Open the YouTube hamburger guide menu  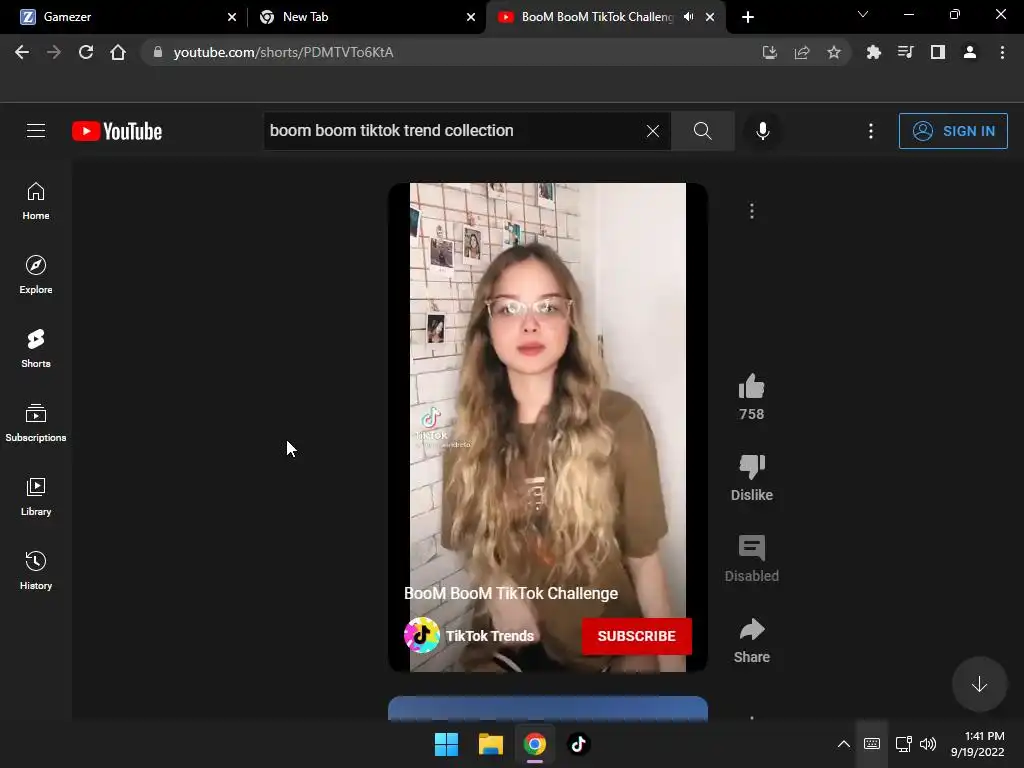tap(36, 131)
